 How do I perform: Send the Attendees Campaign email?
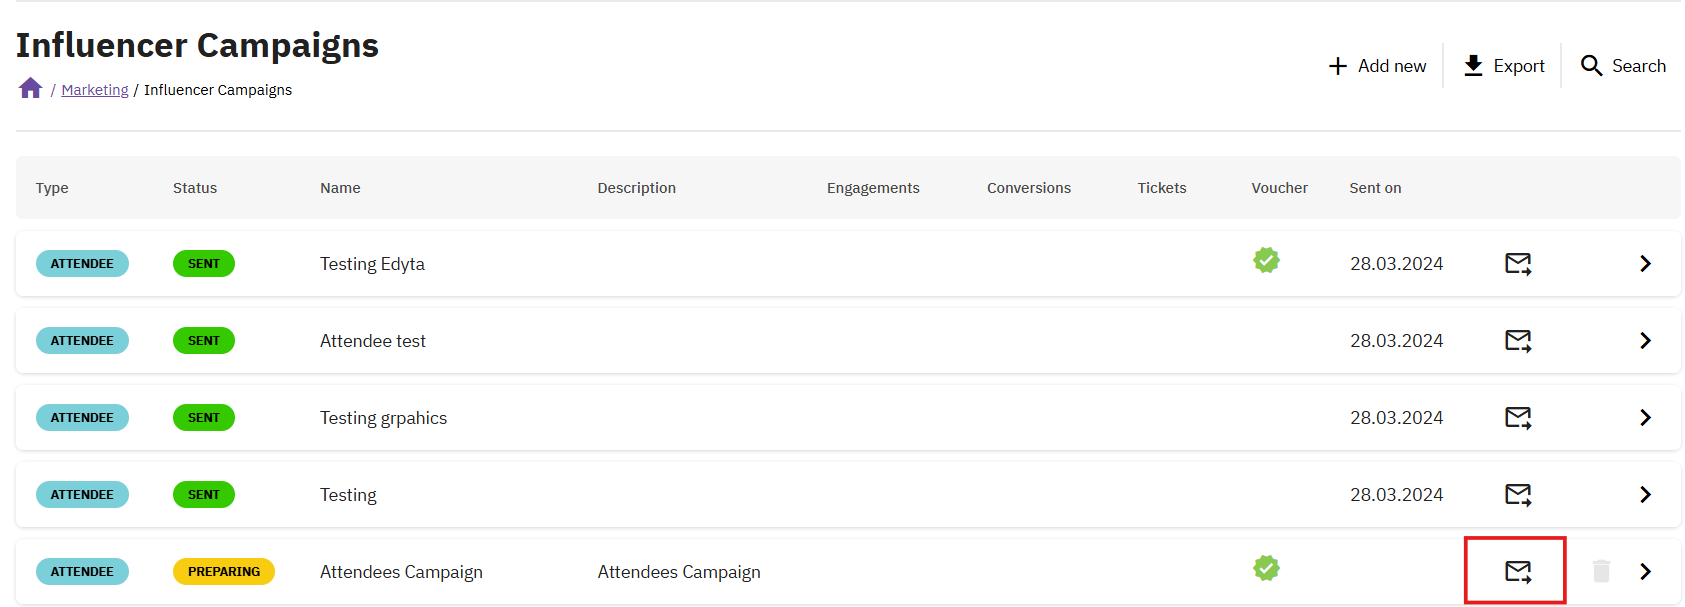tap(1518, 571)
